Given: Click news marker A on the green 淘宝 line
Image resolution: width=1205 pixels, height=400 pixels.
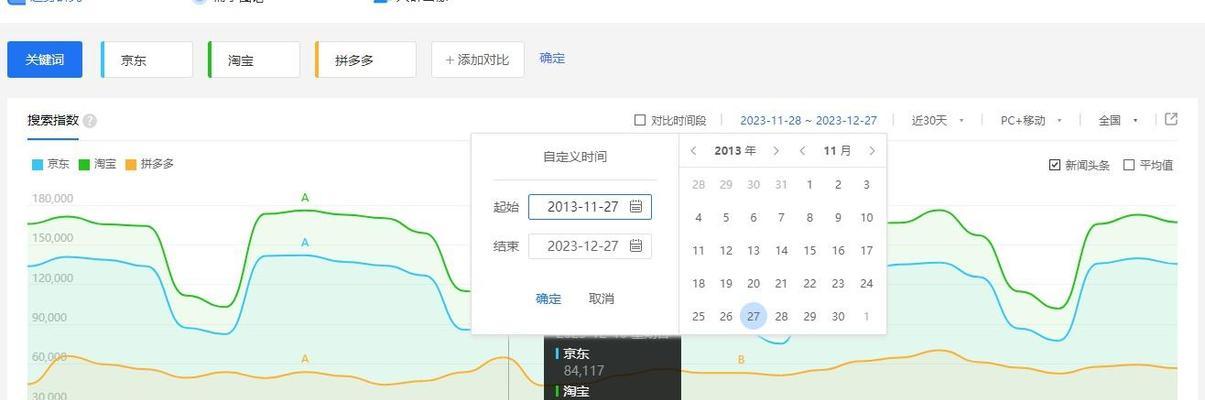Looking at the screenshot, I should (x=305, y=198).
